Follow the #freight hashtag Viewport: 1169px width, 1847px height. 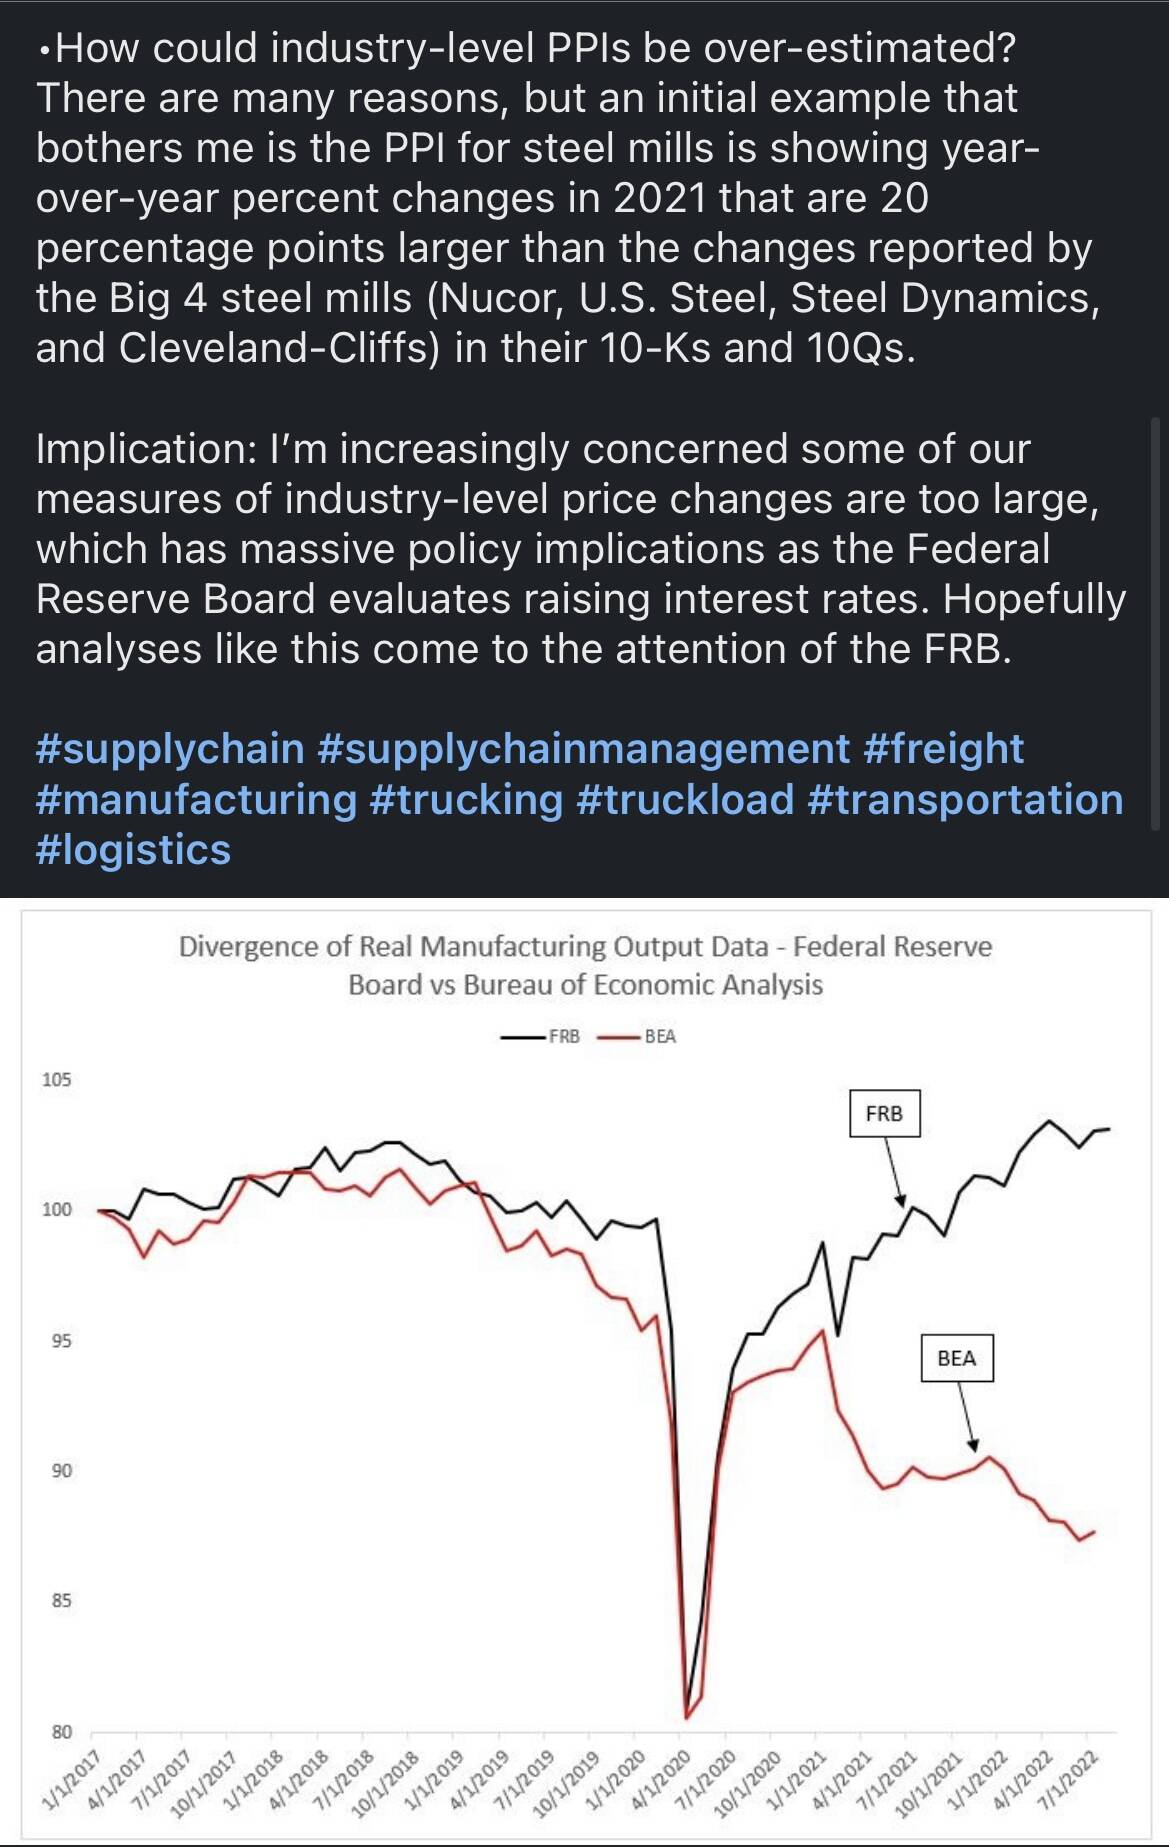click(x=943, y=749)
